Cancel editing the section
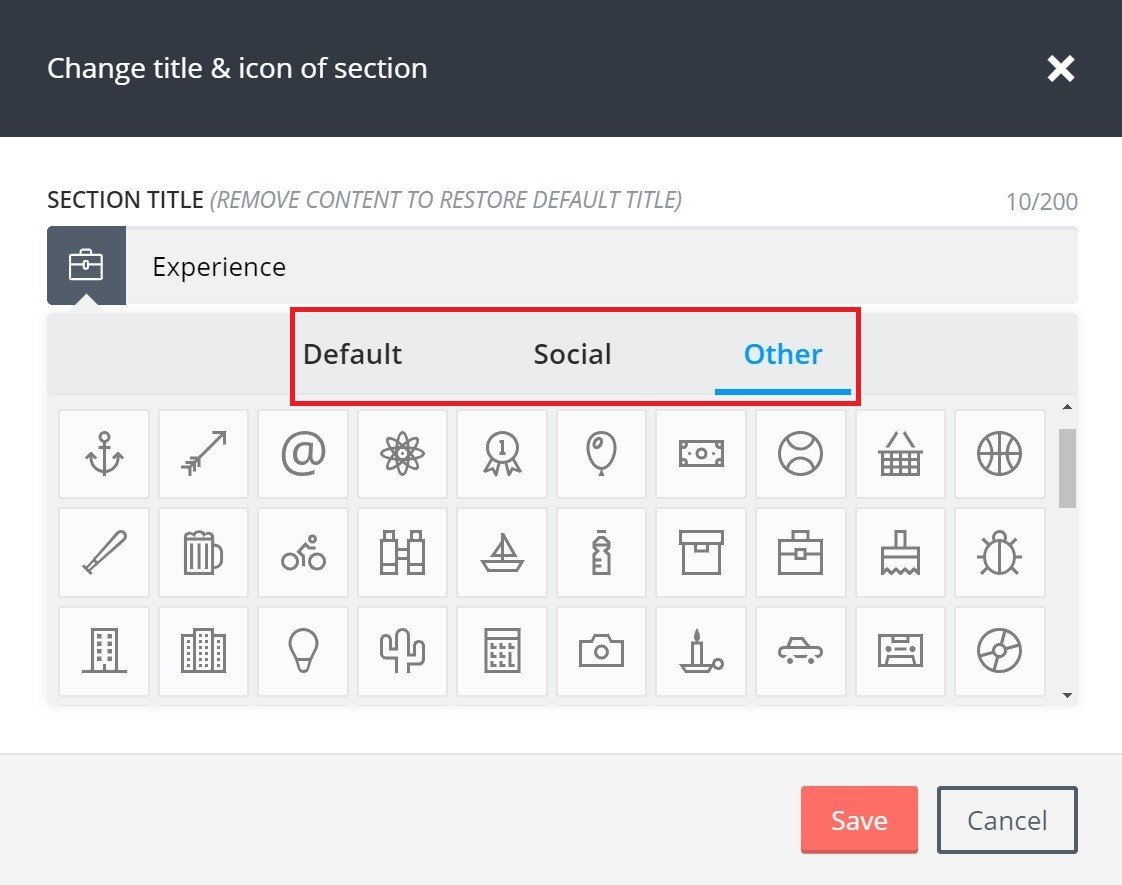 pos(1006,819)
